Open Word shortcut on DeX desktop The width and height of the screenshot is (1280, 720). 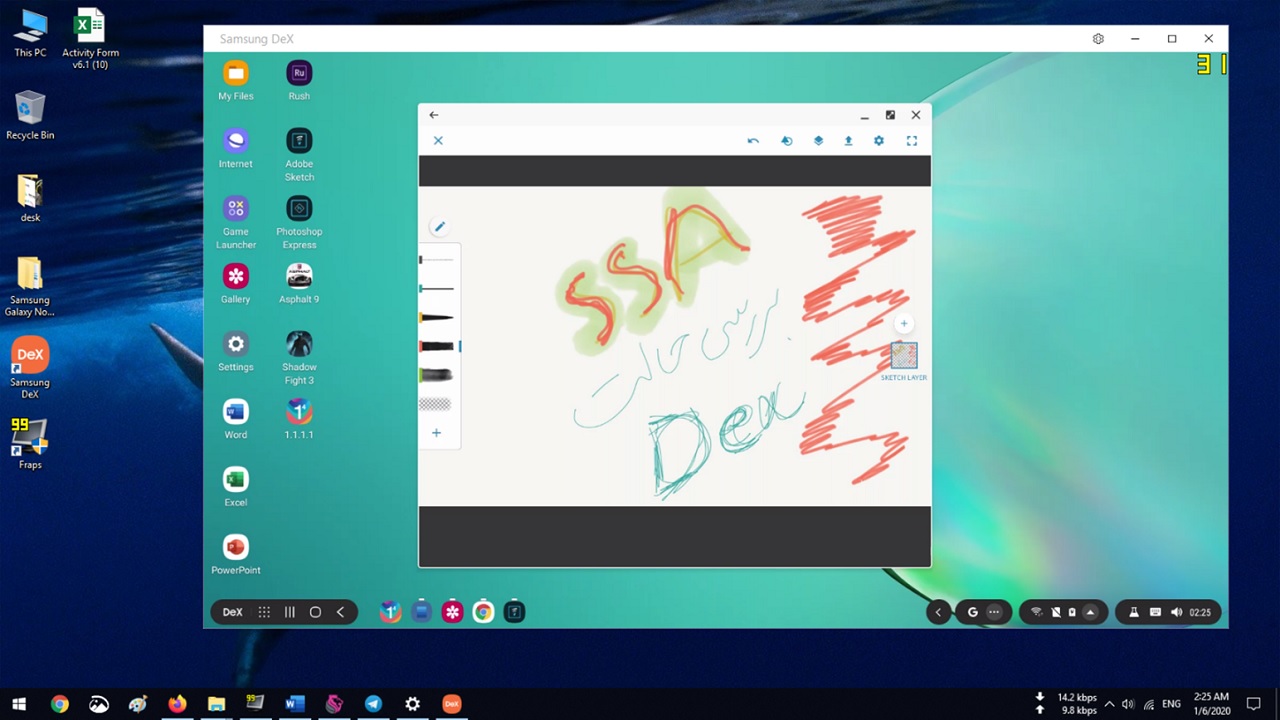(x=236, y=420)
